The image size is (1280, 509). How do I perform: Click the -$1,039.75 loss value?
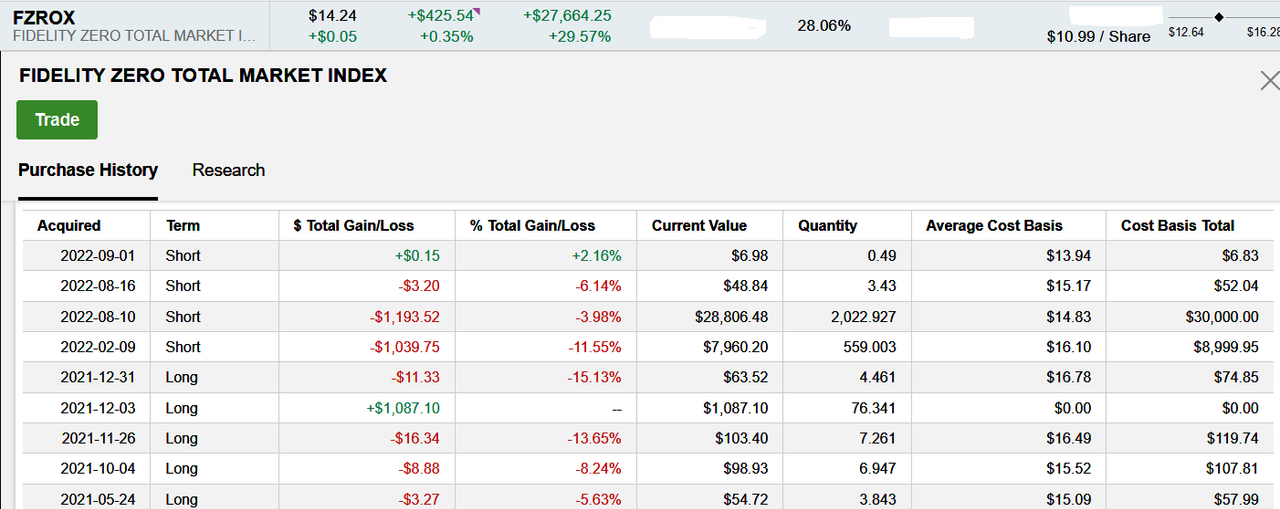(403, 347)
